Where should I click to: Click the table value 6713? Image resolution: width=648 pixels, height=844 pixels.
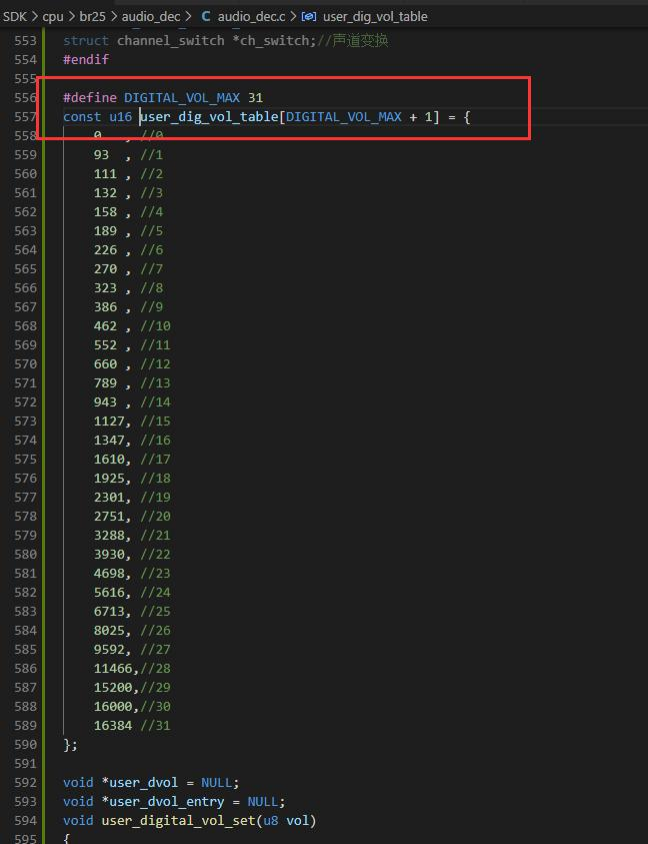[x=109, y=611]
